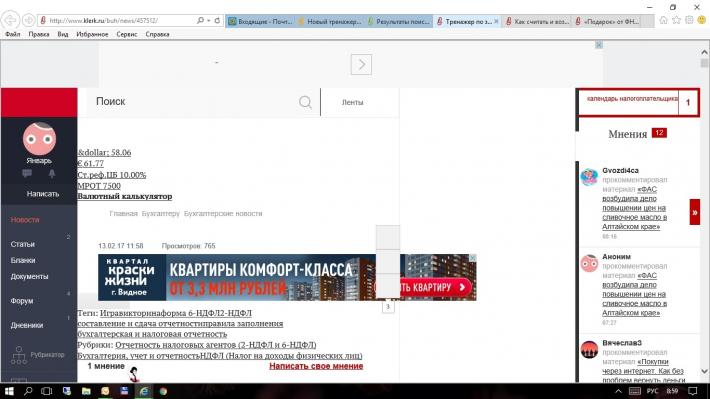Click the notification bell icon under the avatar
Viewport: 710px width, 399px height.
pyautogui.click(x=52, y=173)
